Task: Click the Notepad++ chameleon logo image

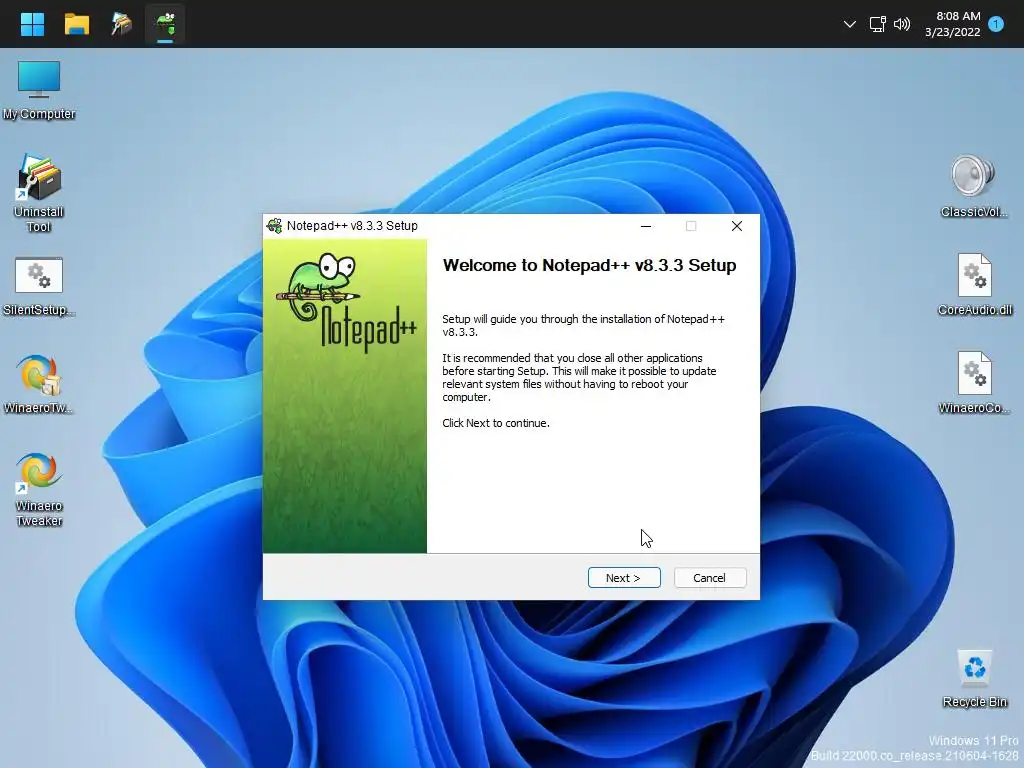Action: coord(346,302)
